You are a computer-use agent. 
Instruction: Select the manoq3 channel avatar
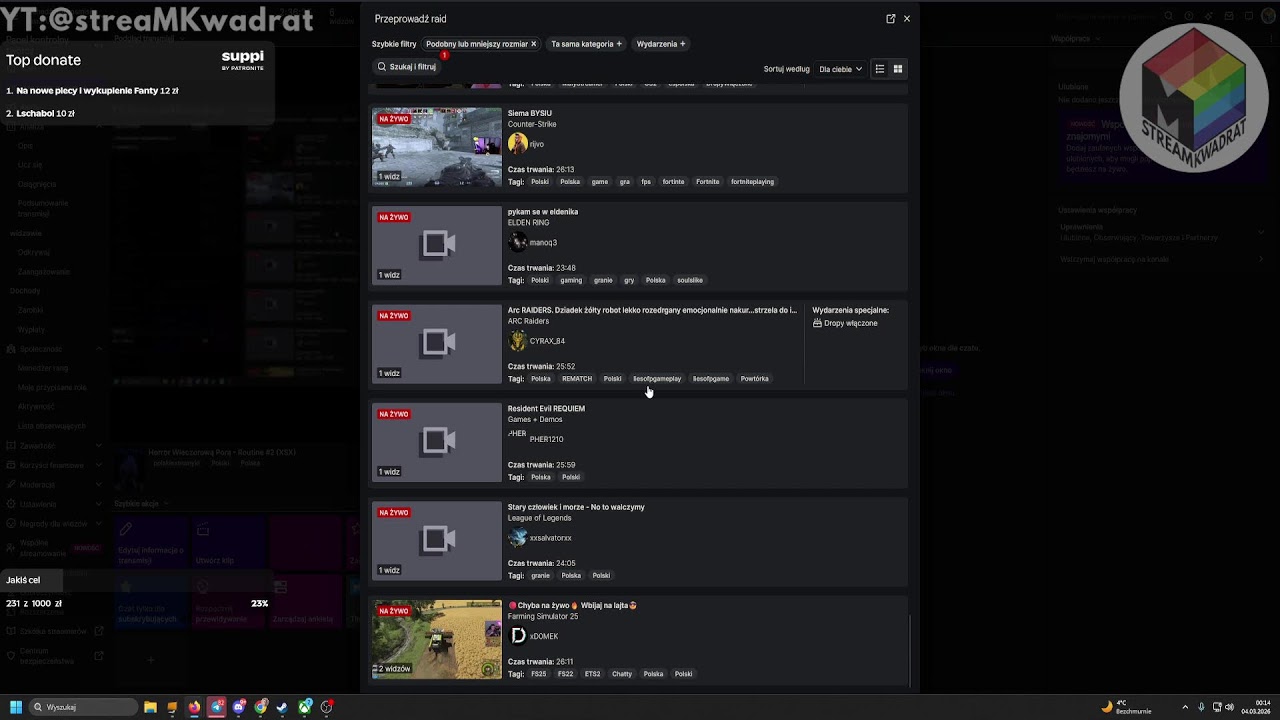pos(517,242)
